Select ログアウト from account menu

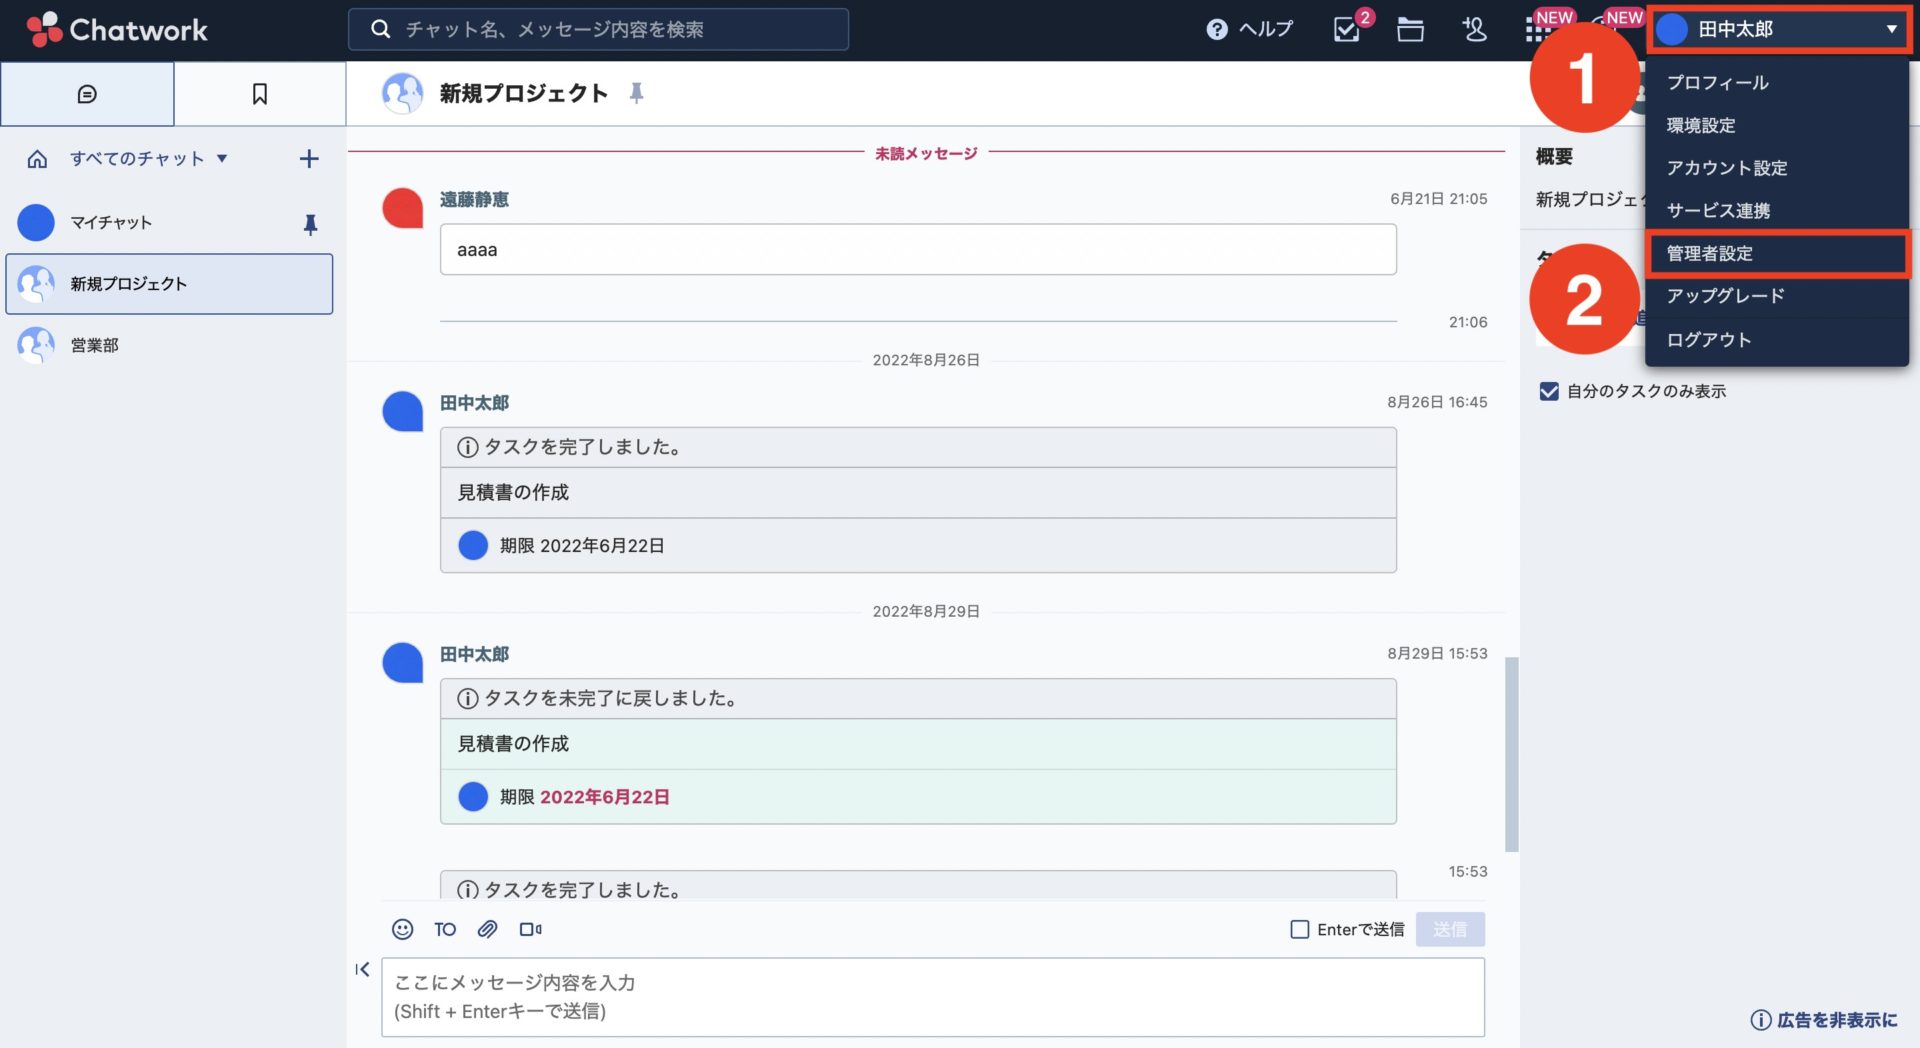pyautogui.click(x=1709, y=340)
